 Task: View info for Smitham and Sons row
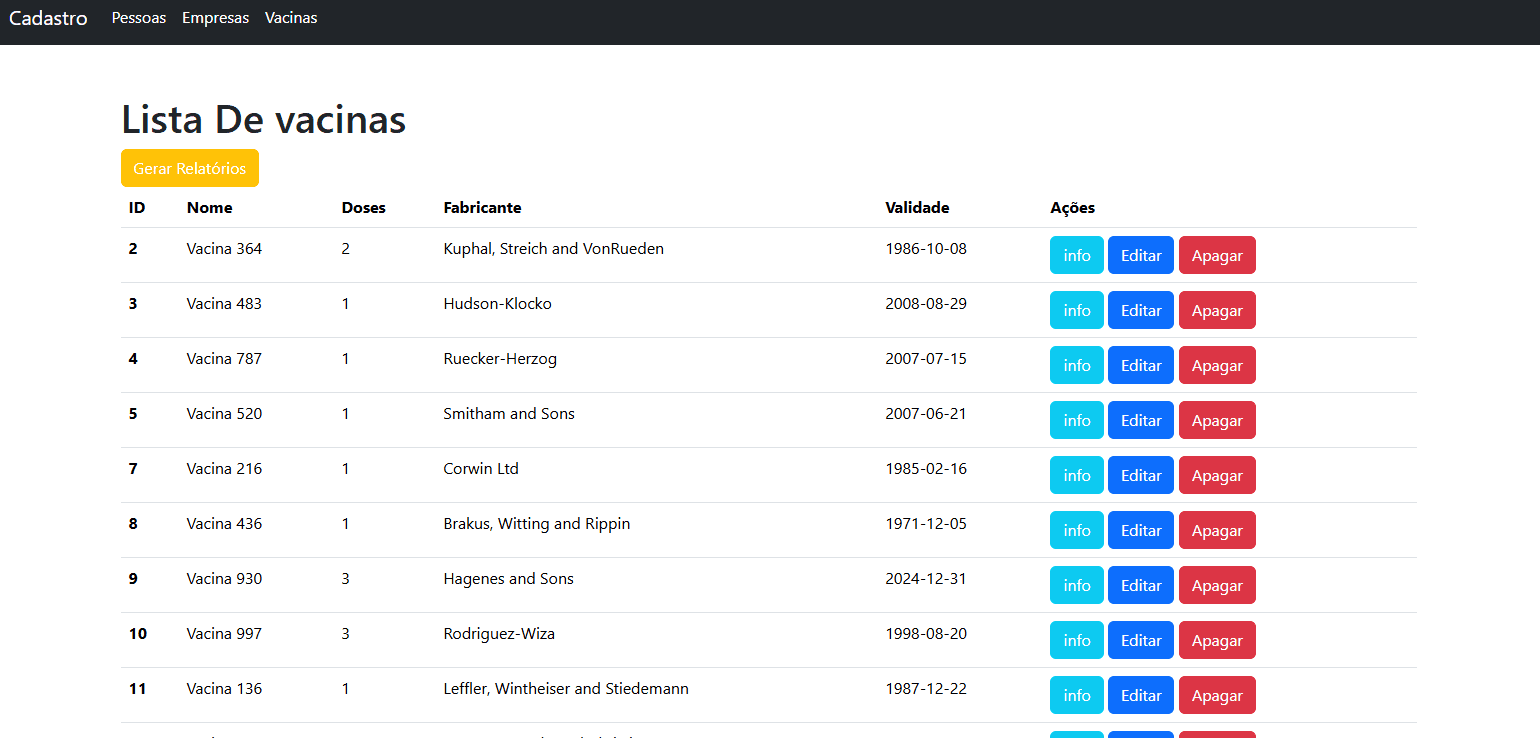click(x=1077, y=420)
